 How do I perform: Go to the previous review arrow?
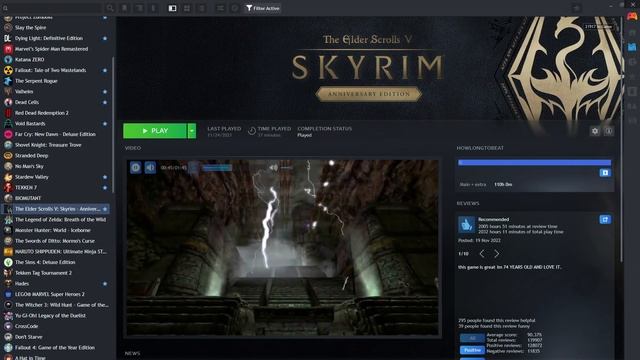pyautogui.click(x=482, y=253)
